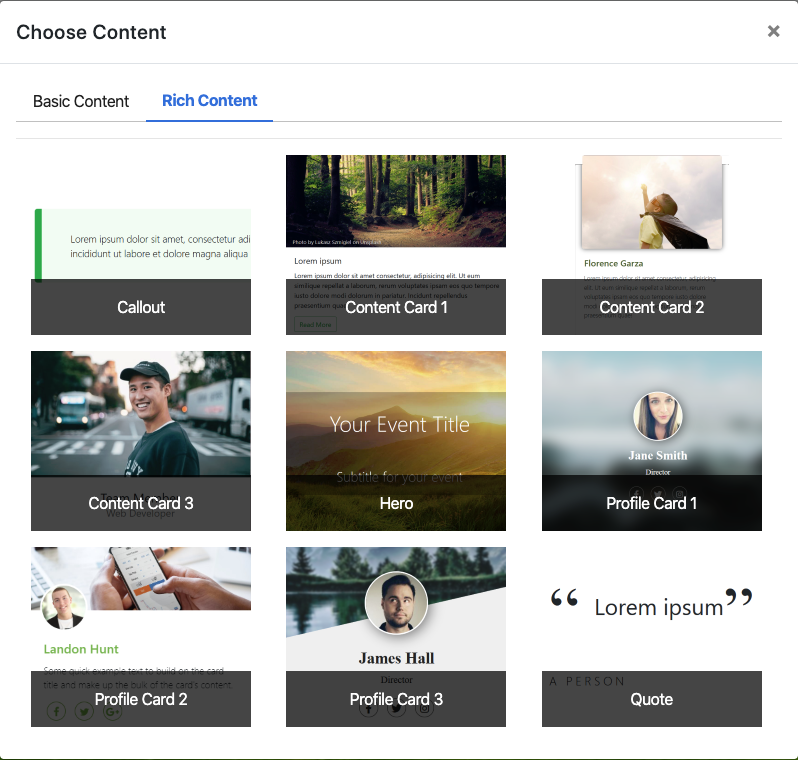This screenshot has height=760, width=798.
Task: Click Jane Smith's round avatar photo
Action: coord(658,416)
